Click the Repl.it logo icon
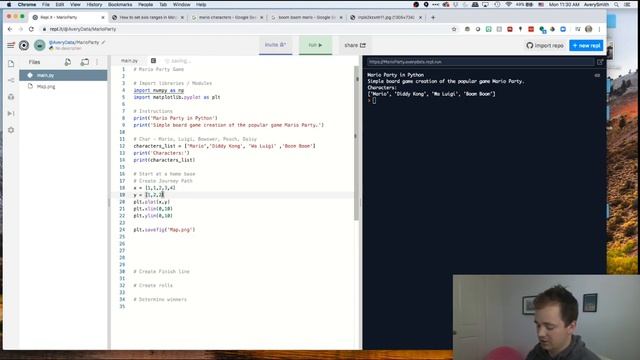This screenshot has width=640, height=360. pos(24,45)
